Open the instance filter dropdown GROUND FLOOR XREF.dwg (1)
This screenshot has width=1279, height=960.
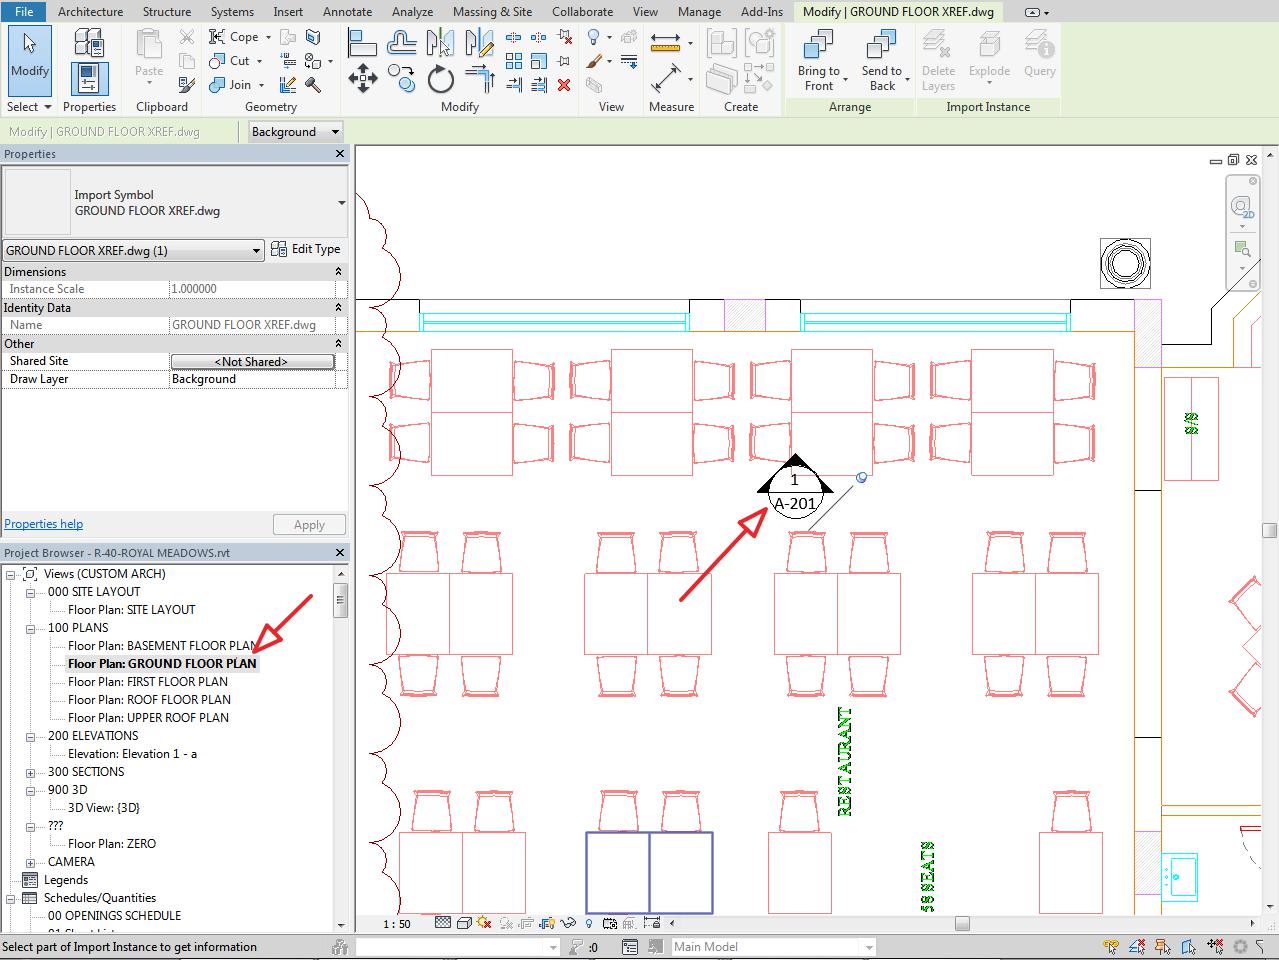(133, 251)
